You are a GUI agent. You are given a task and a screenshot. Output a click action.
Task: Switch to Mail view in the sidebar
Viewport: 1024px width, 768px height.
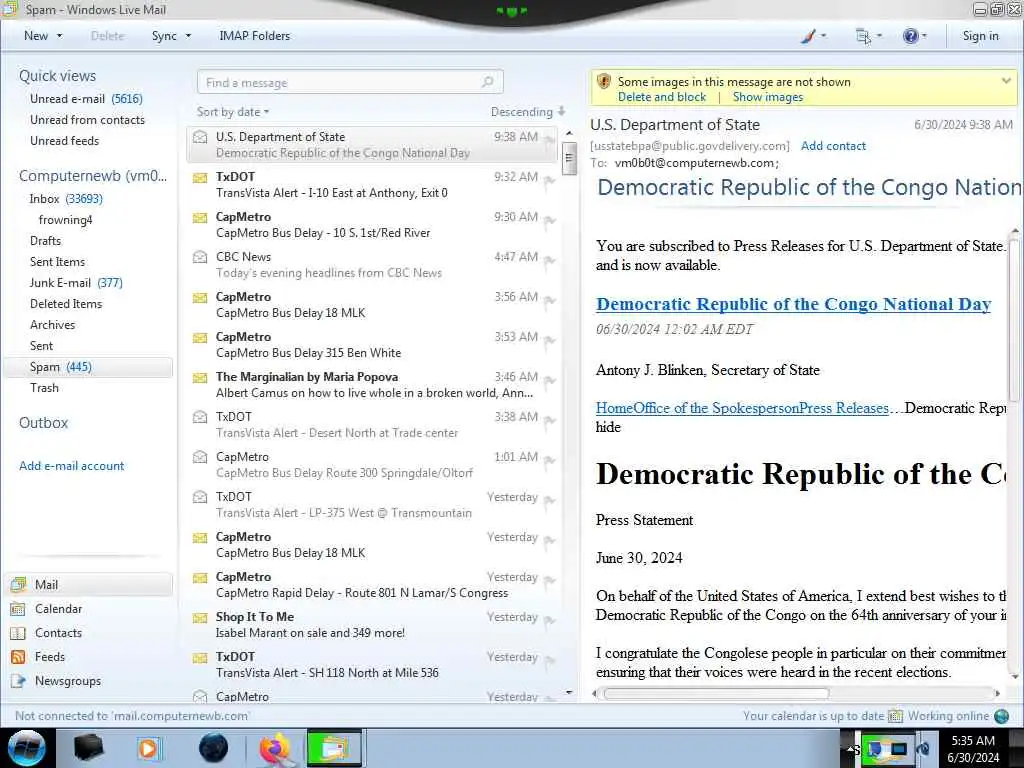point(88,584)
